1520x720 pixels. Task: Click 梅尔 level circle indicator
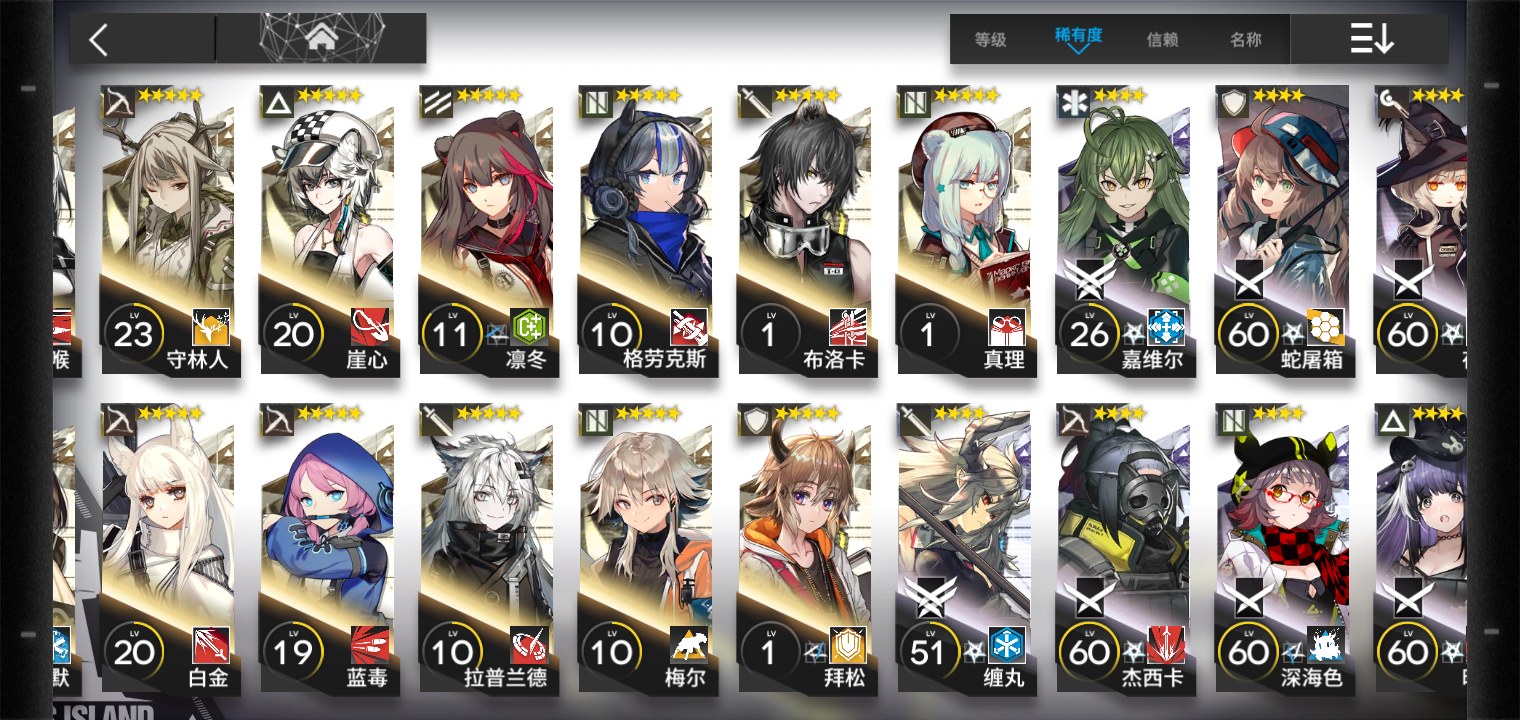point(611,651)
